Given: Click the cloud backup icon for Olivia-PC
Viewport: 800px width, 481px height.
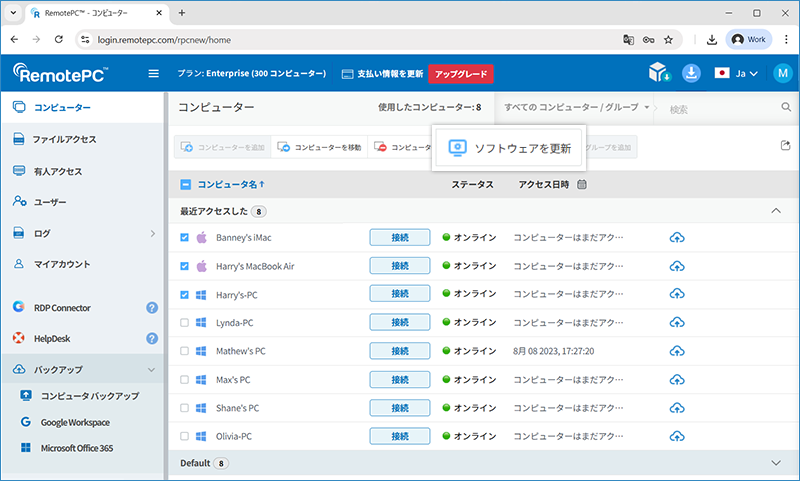Looking at the screenshot, I should (x=677, y=436).
